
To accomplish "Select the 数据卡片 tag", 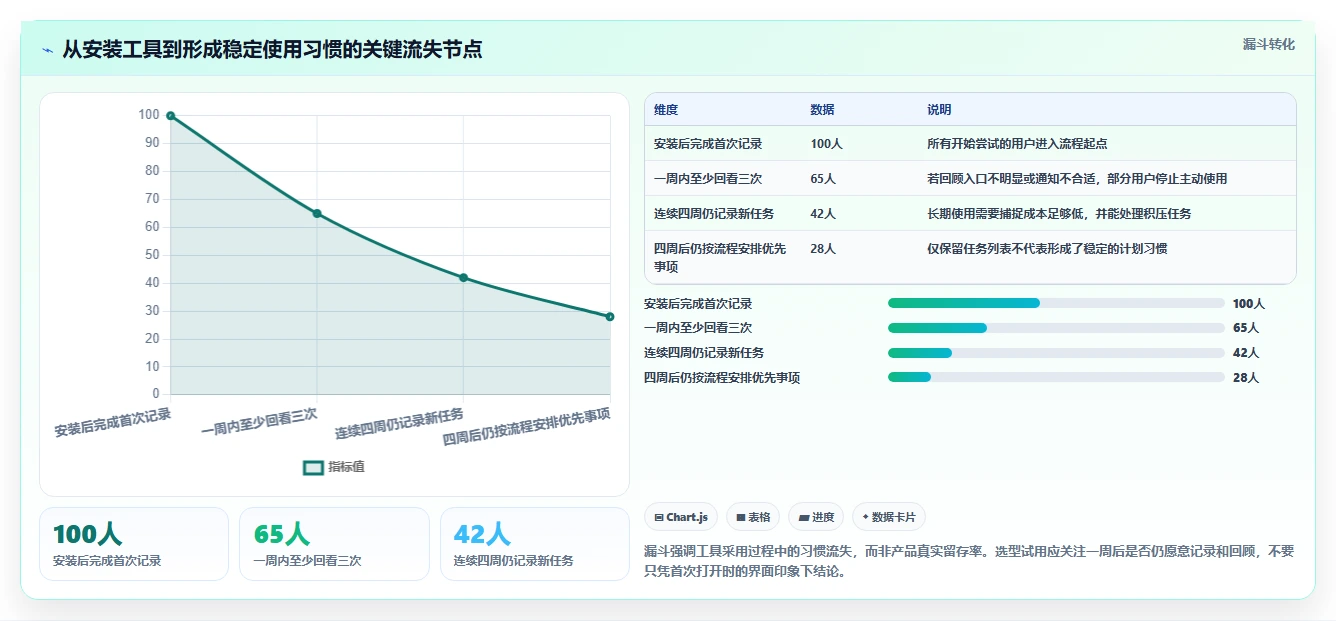I will 889,517.
